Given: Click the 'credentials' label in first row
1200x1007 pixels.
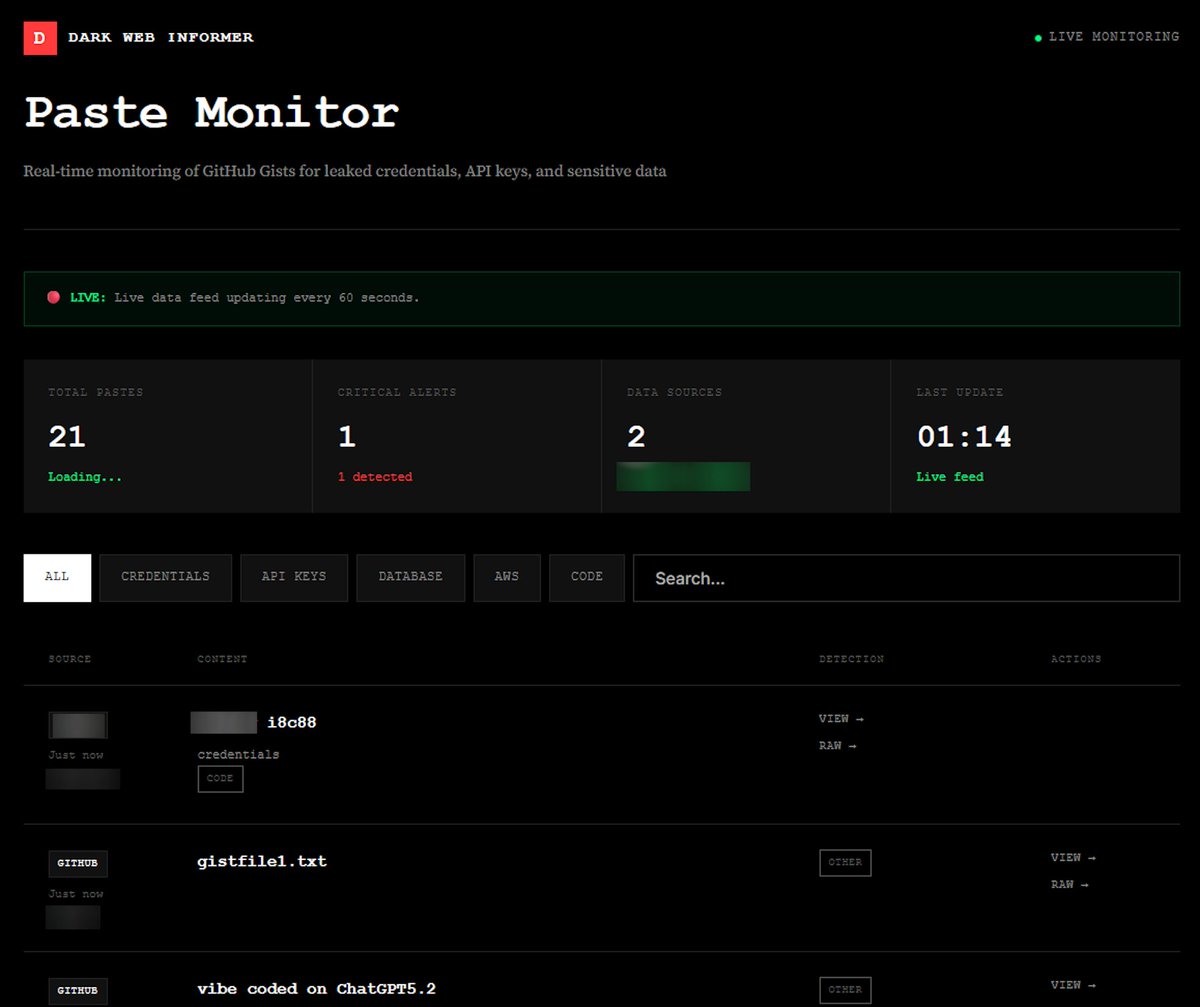Looking at the screenshot, I should [x=239, y=754].
